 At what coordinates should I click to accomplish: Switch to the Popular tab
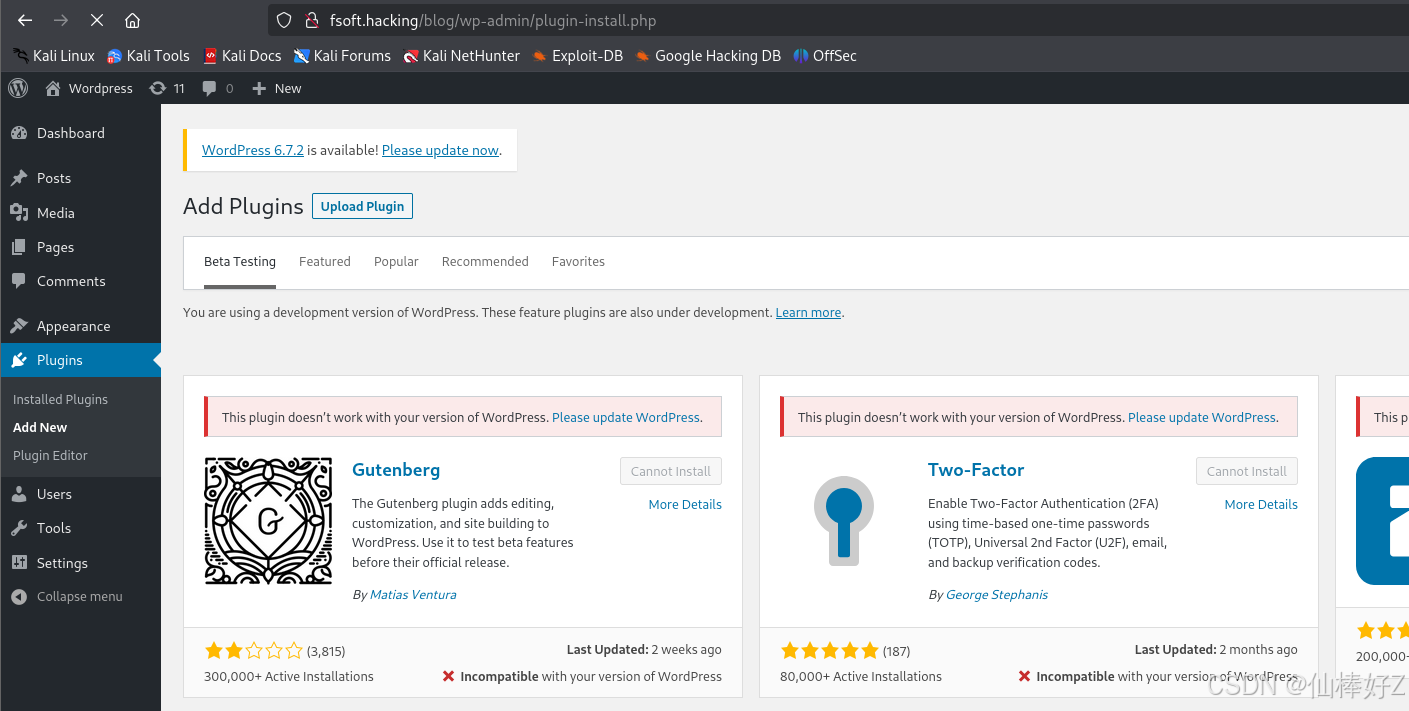396,262
